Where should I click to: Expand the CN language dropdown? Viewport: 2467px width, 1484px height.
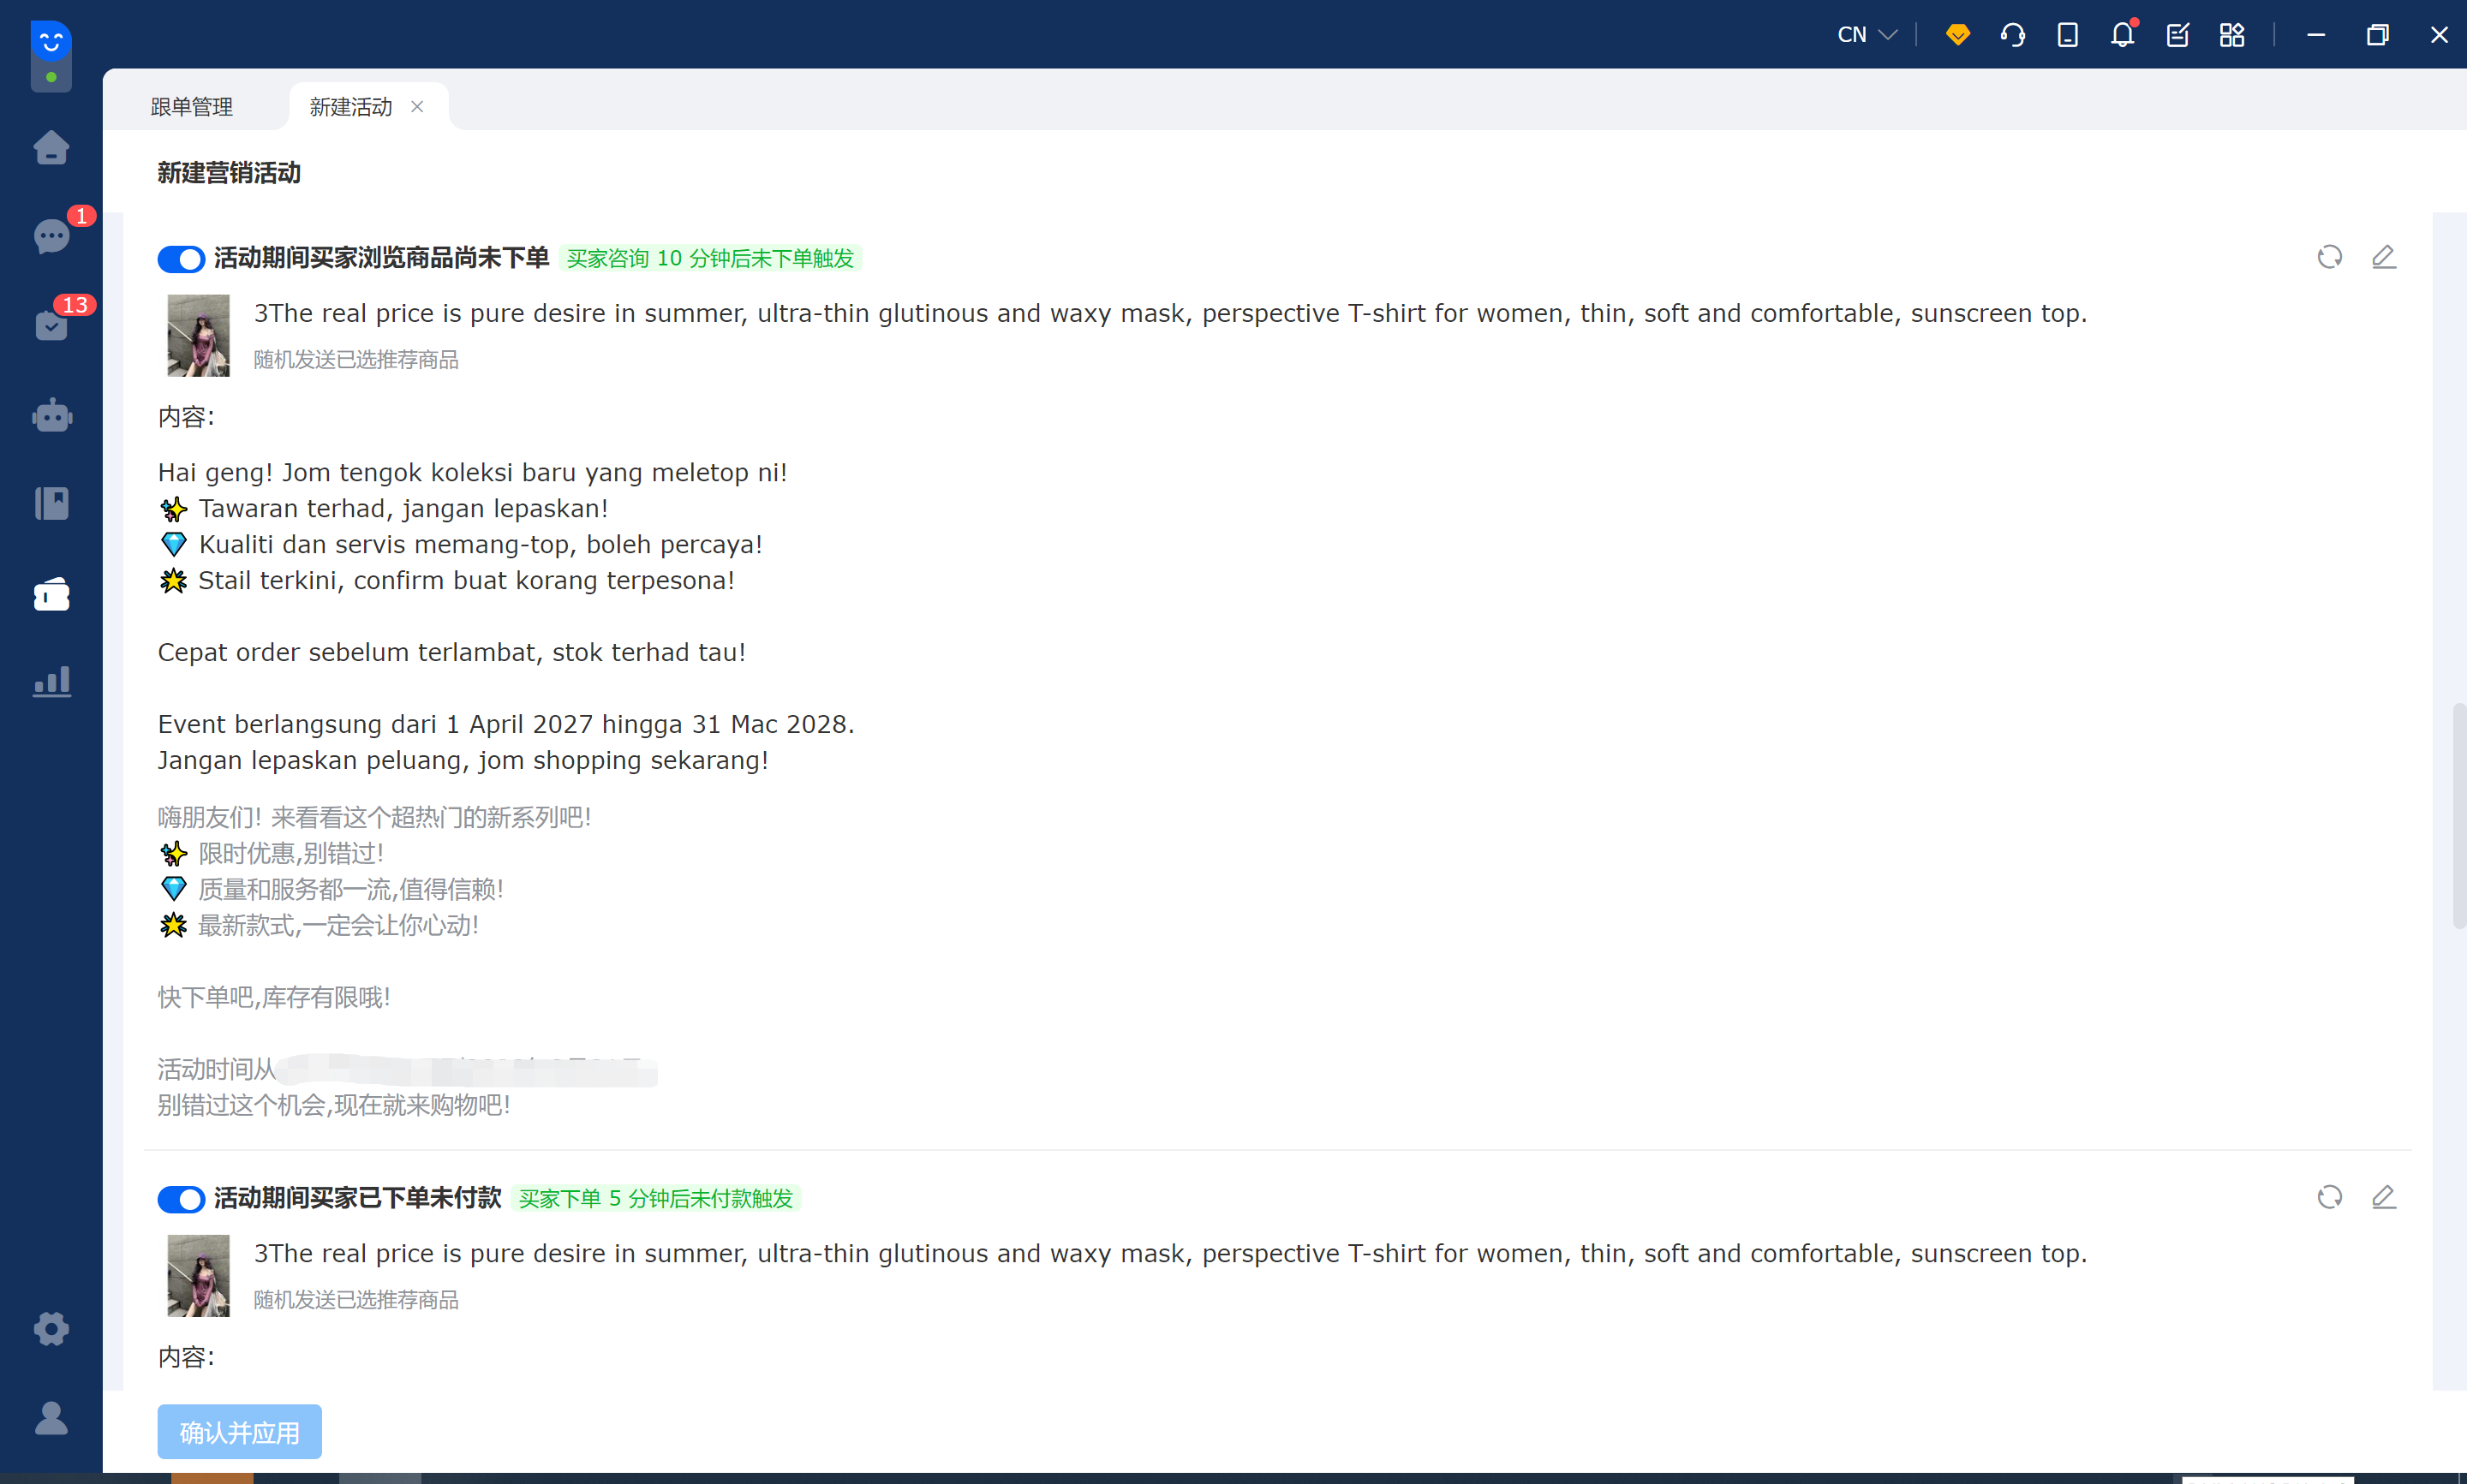[x=1866, y=35]
